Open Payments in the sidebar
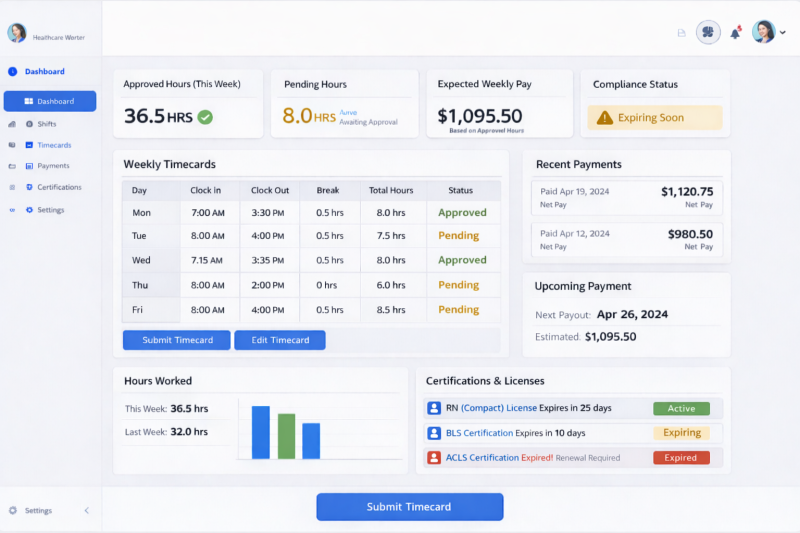This screenshot has height=533, width=800. pyautogui.click(x=53, y=166)
